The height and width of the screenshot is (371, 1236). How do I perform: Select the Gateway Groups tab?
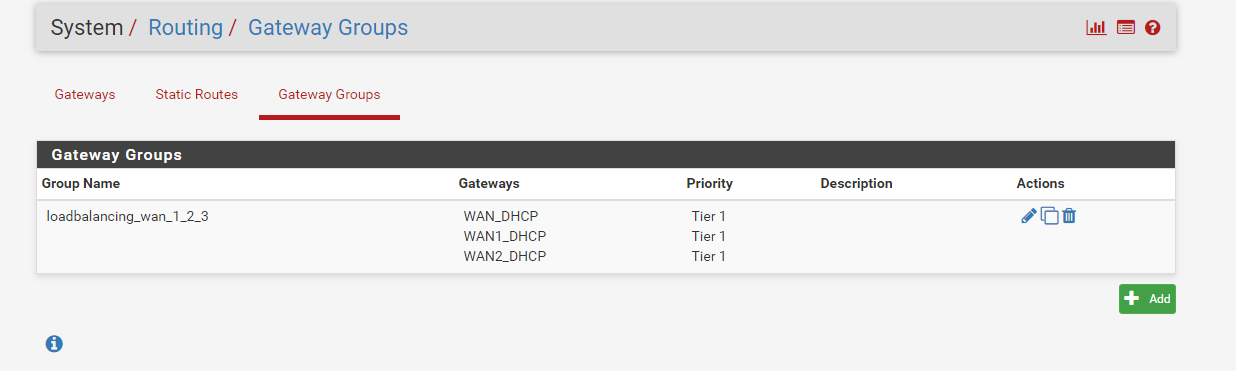click(x=329, y=95)
